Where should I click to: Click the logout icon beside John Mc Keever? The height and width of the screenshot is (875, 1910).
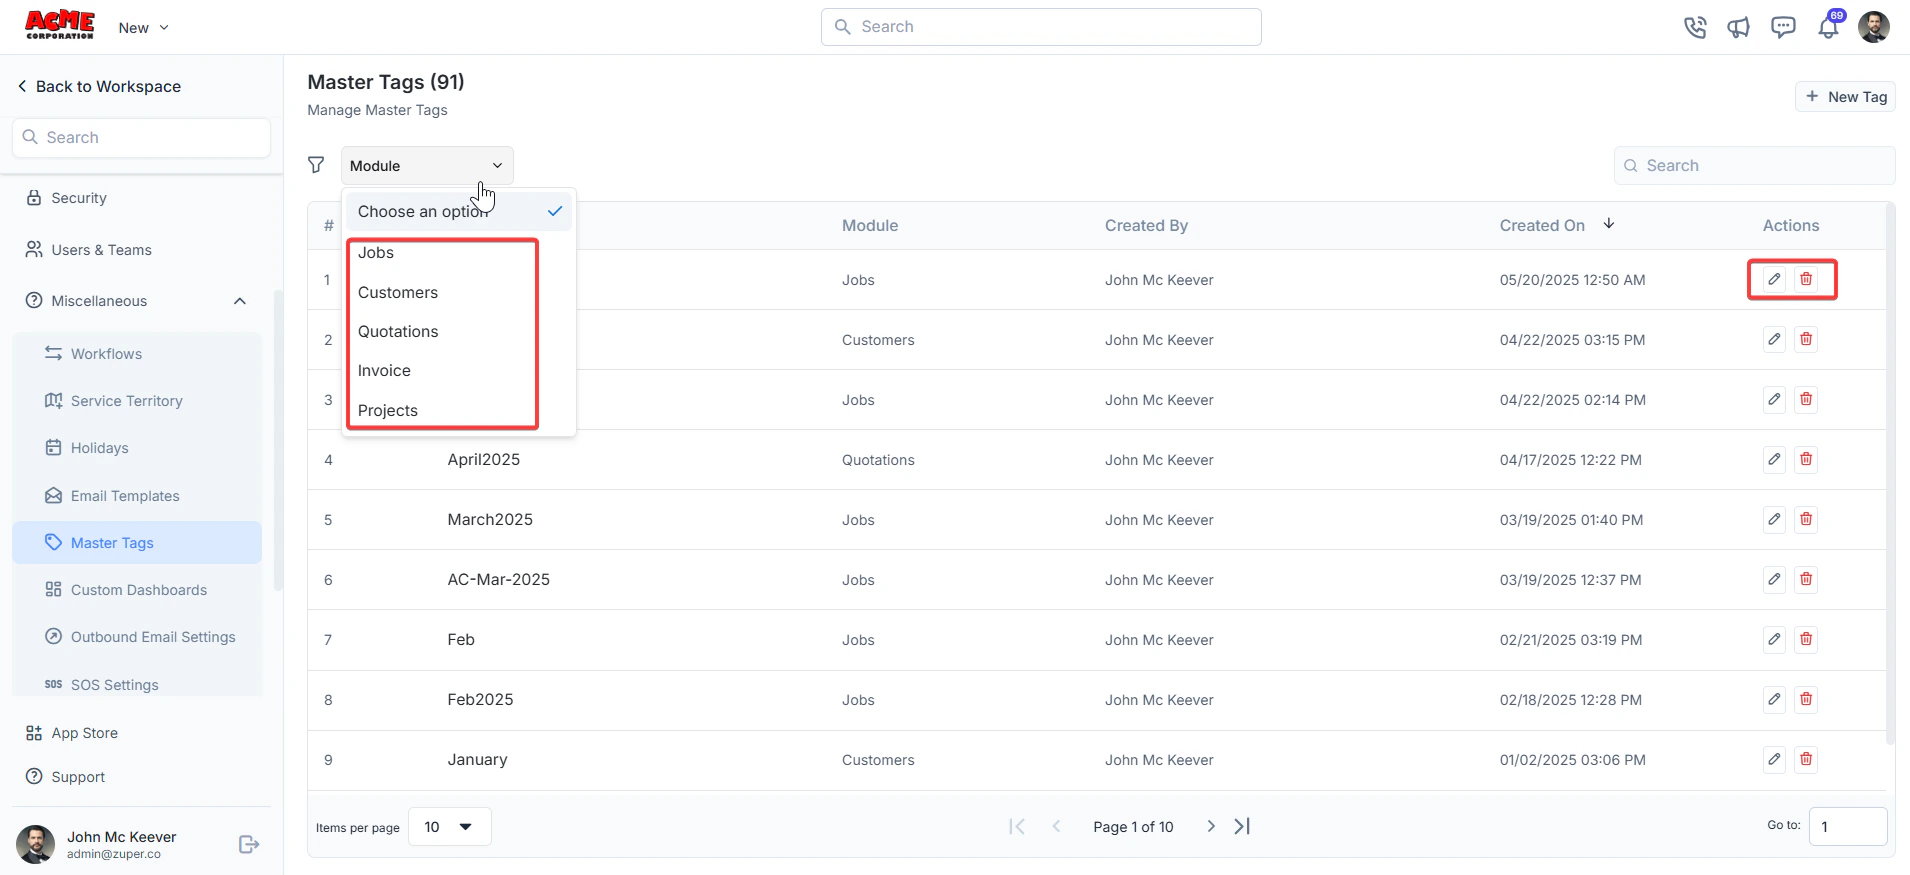coord(249,845)
